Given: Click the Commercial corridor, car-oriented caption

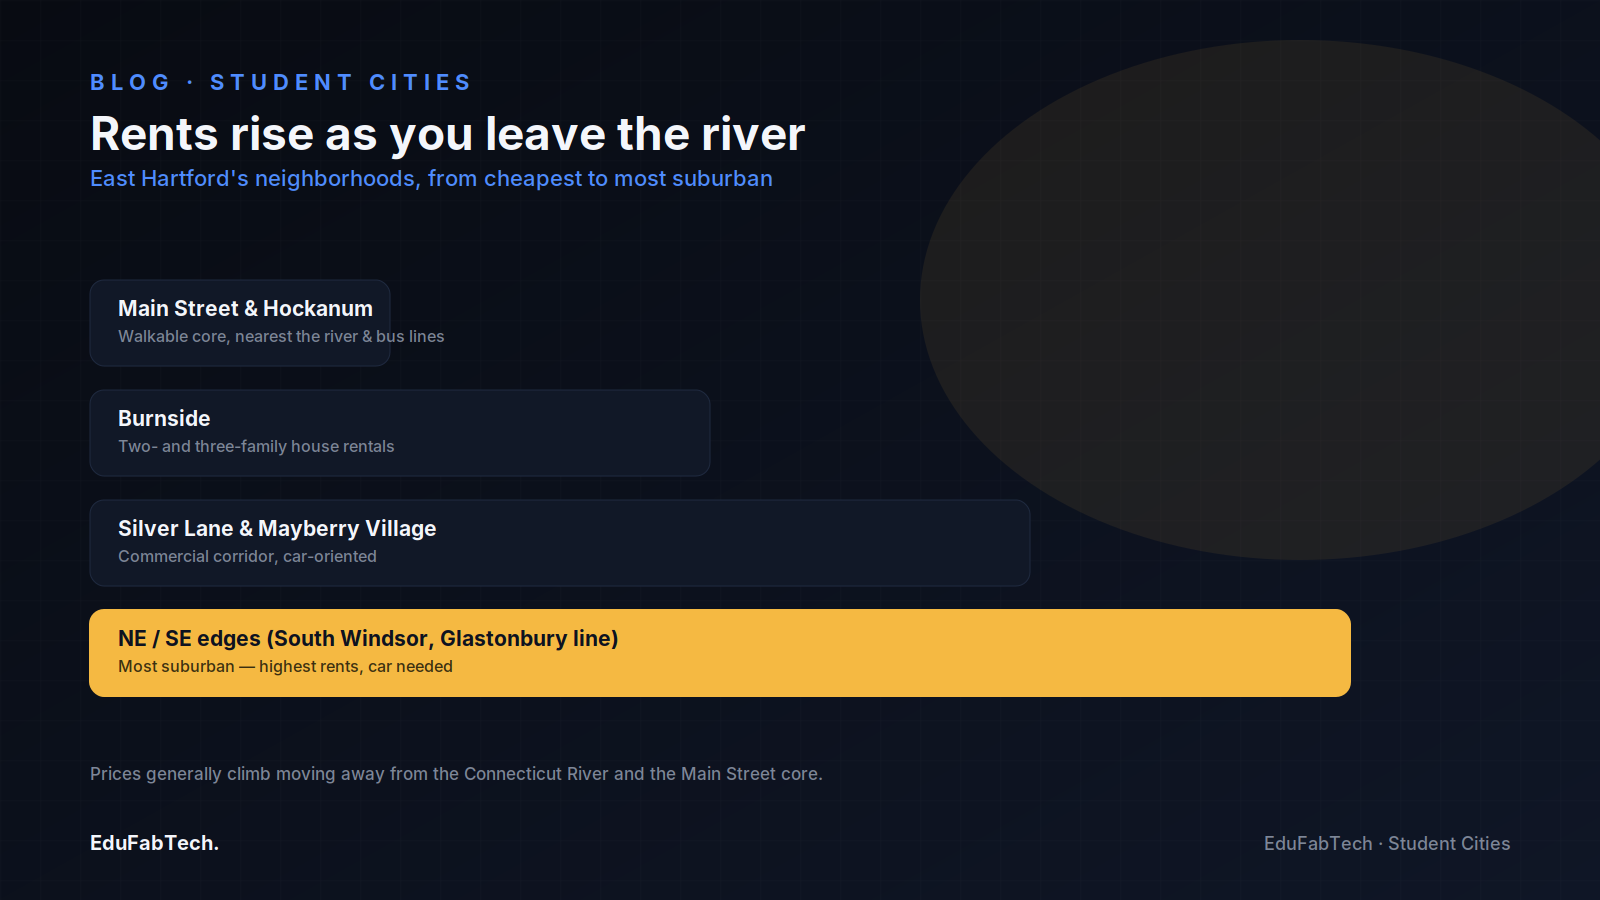Looking at the screenshot, I should pyautogui.click(x=247, y=556).
